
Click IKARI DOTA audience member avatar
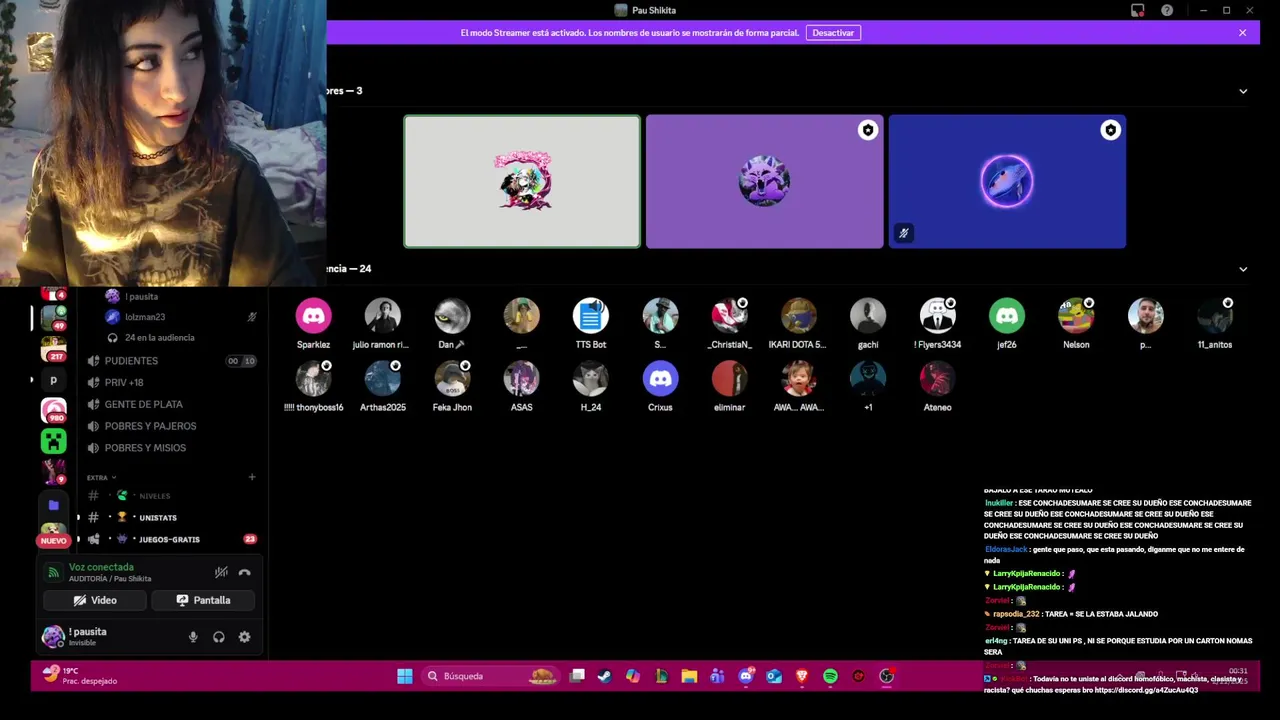tap(798, 316)
